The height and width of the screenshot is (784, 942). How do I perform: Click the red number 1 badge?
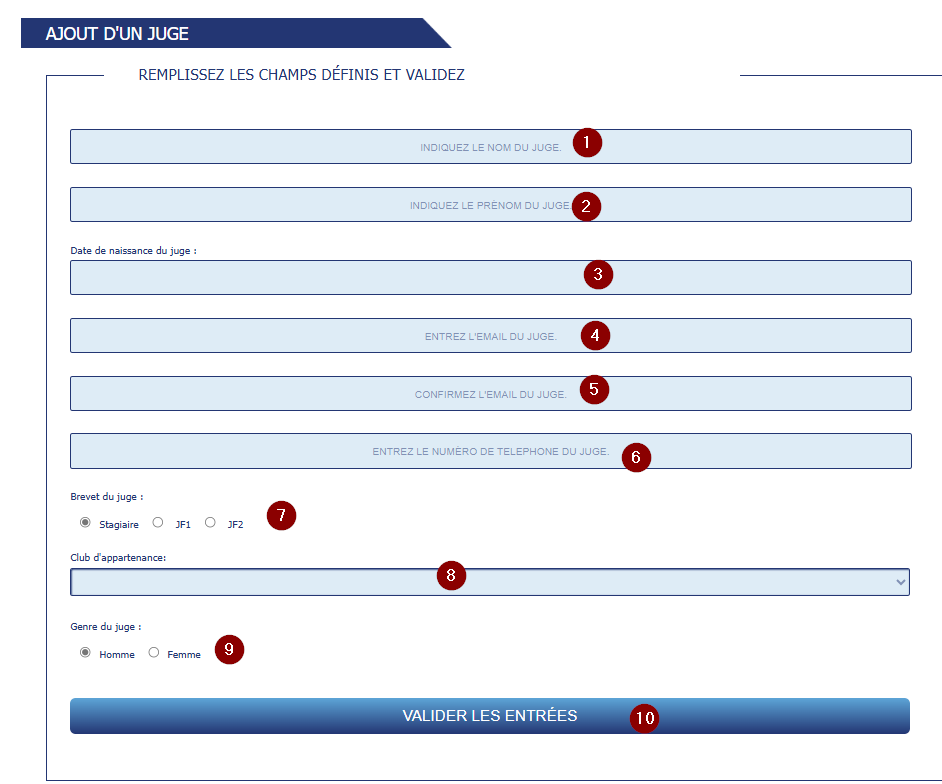coord(587,143)
